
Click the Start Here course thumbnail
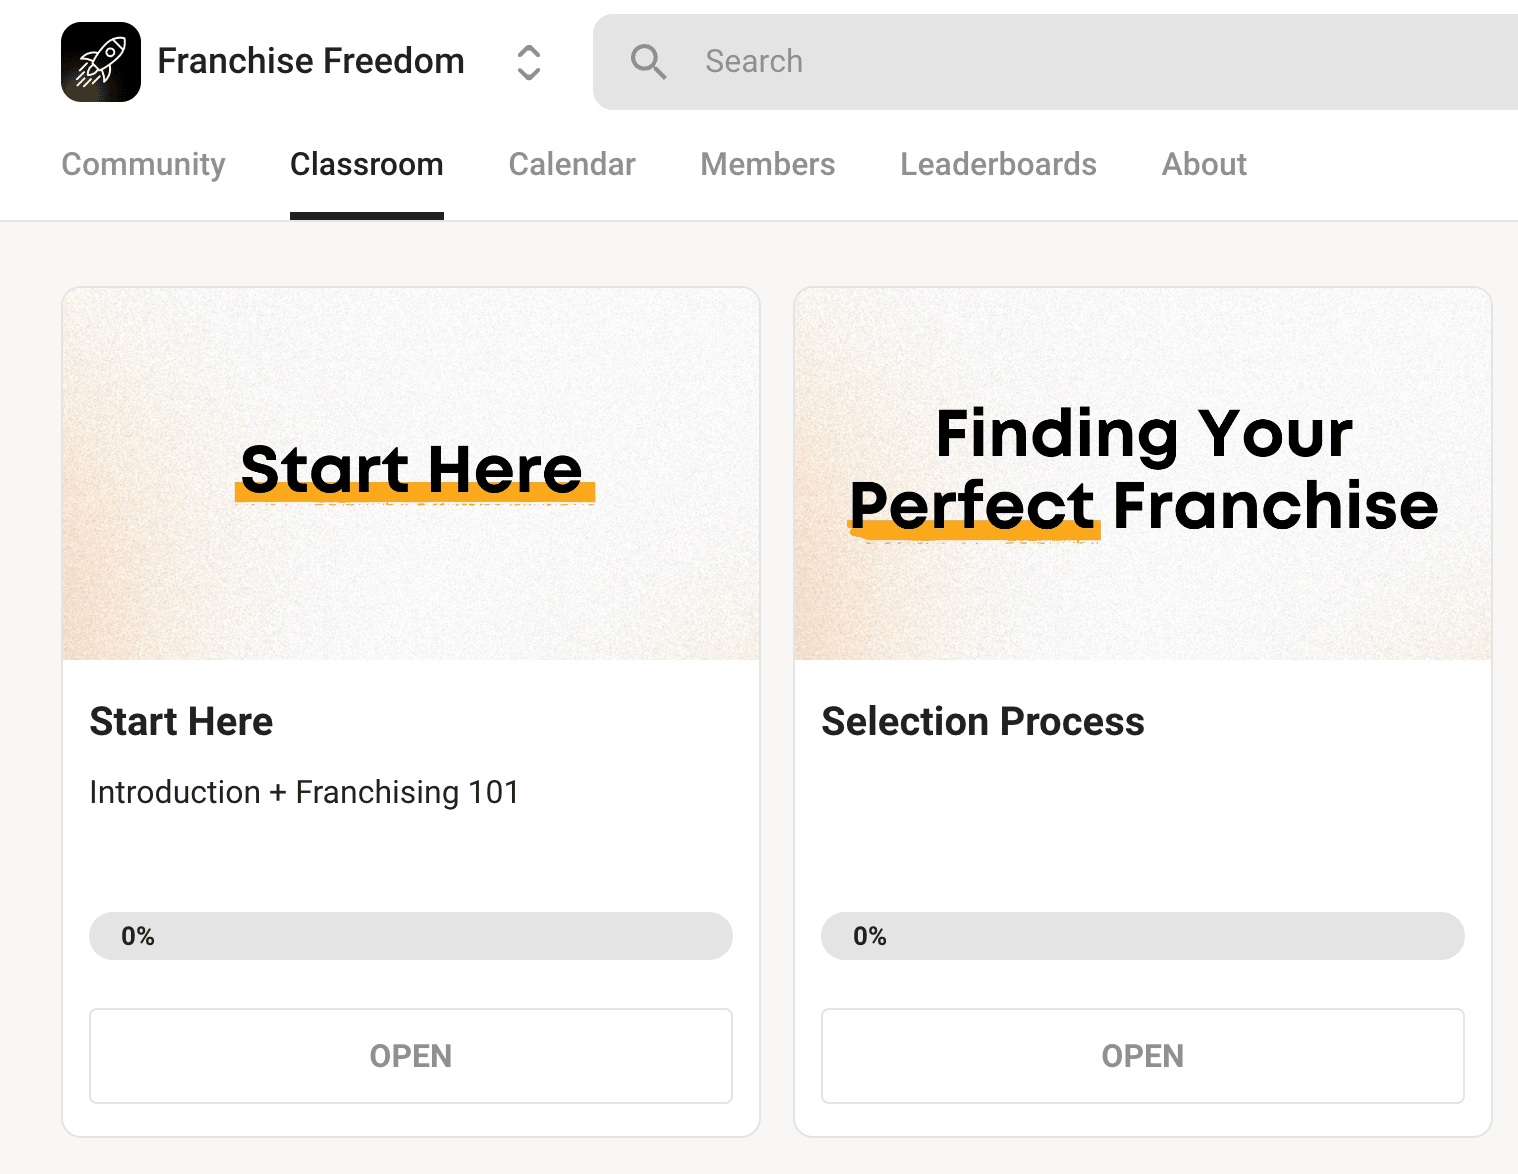pos(411,474)
